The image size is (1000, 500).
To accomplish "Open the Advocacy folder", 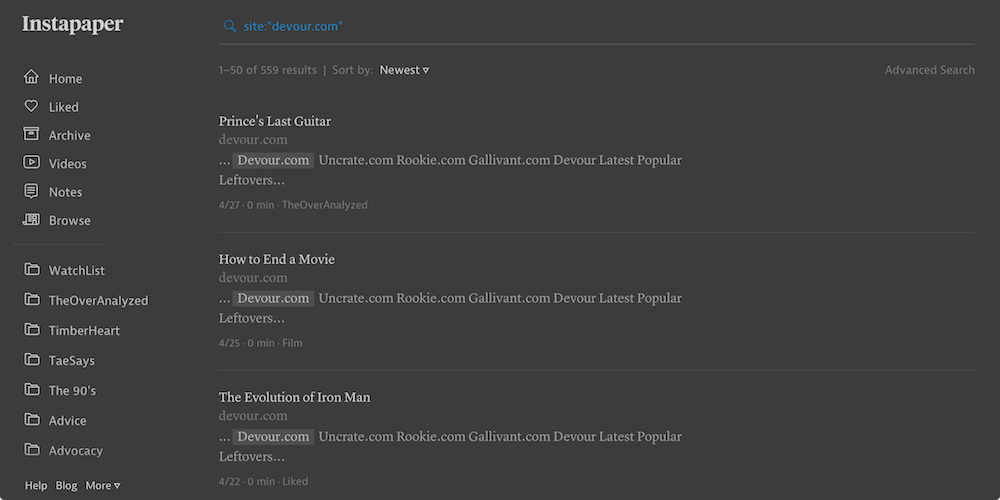I will tap(76, 450).
